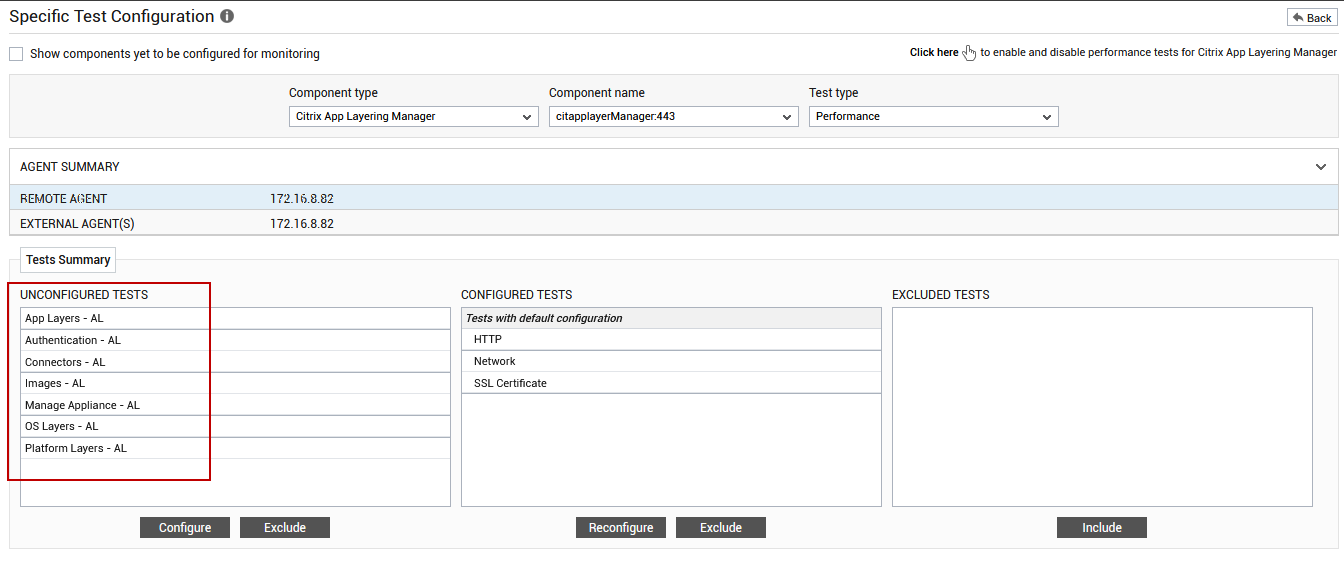
Task: Click the Reconfigure button
Action: tap(621, 528)
